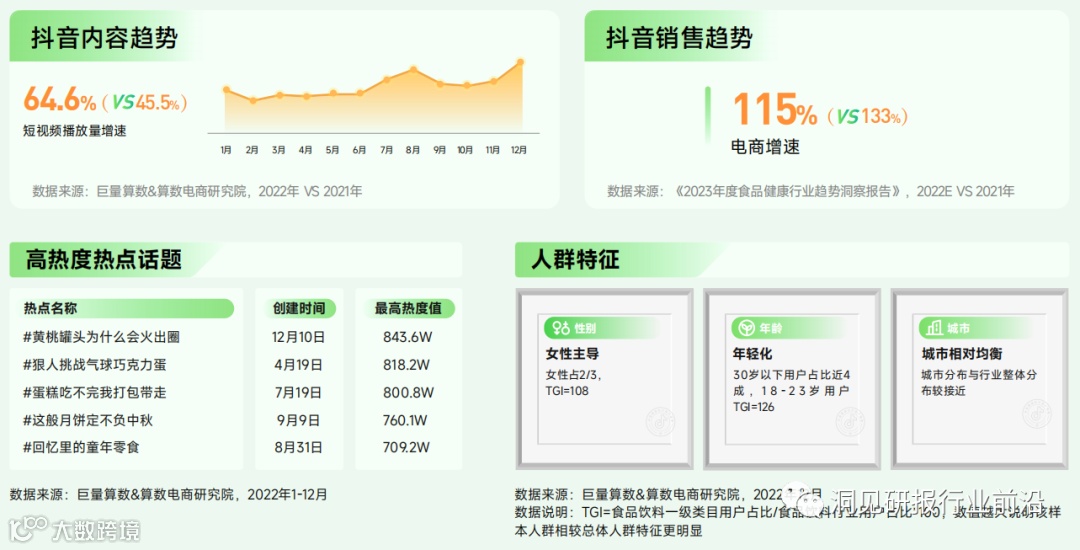Screen dimensions: 1080x550
Task: Click the 年轻化 card title
Action: coord(752,354)
